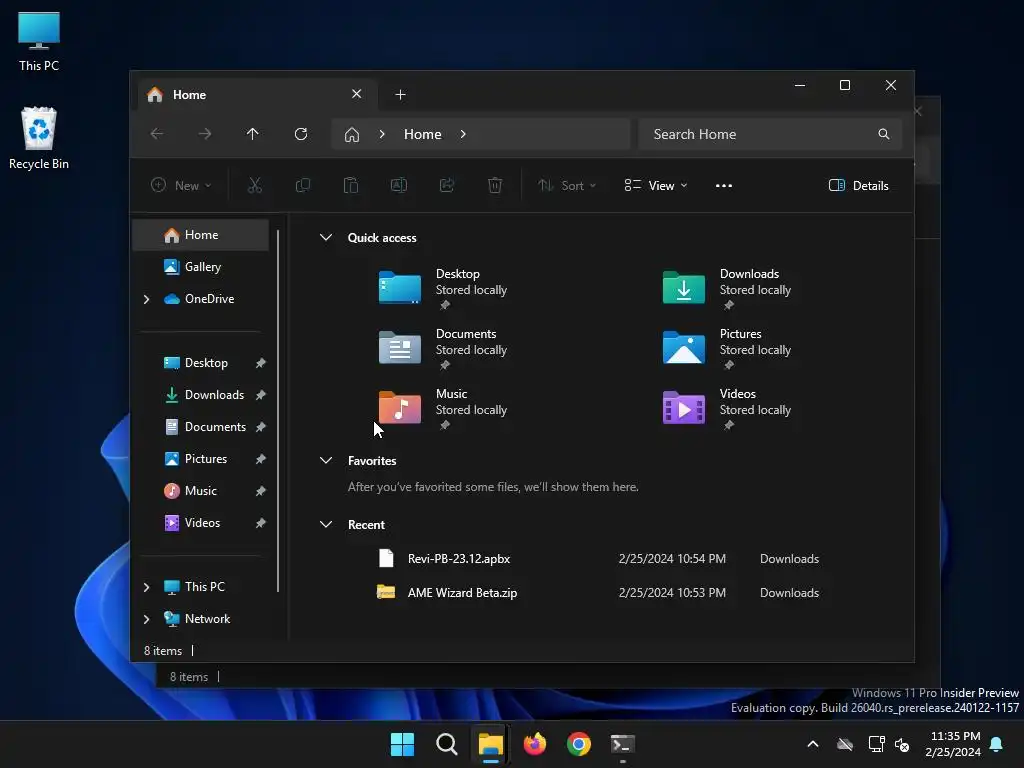Open the New dropdown menu
Viewport: 1024px width, 768px height.
[x=181, y=185]
